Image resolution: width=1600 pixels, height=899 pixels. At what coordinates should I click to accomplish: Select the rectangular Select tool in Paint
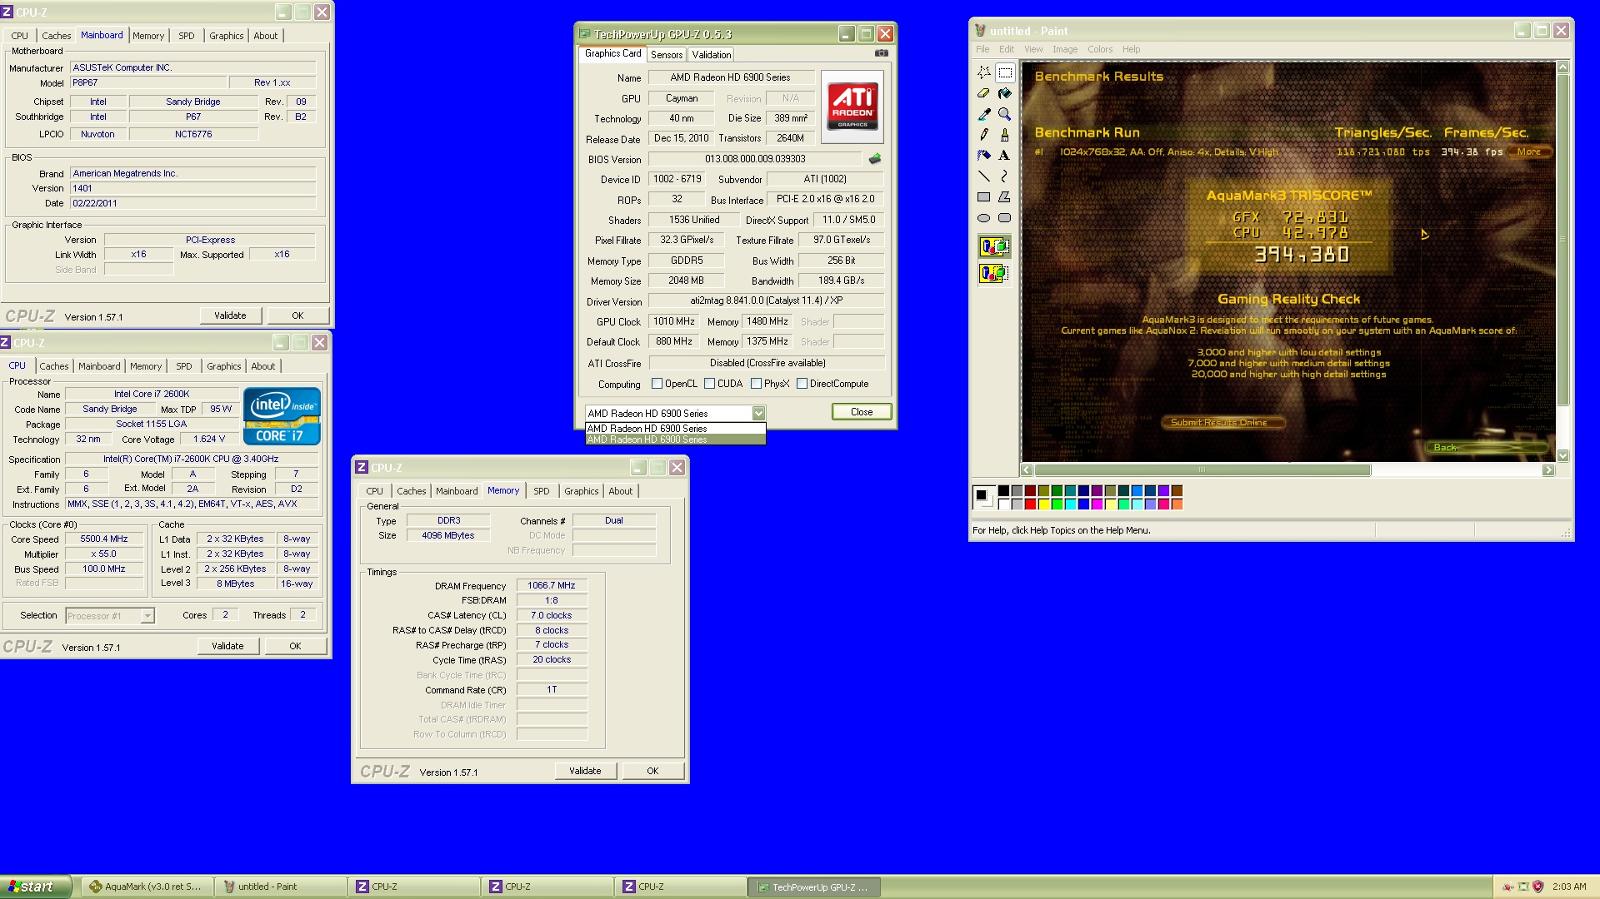pos(1005,72)
